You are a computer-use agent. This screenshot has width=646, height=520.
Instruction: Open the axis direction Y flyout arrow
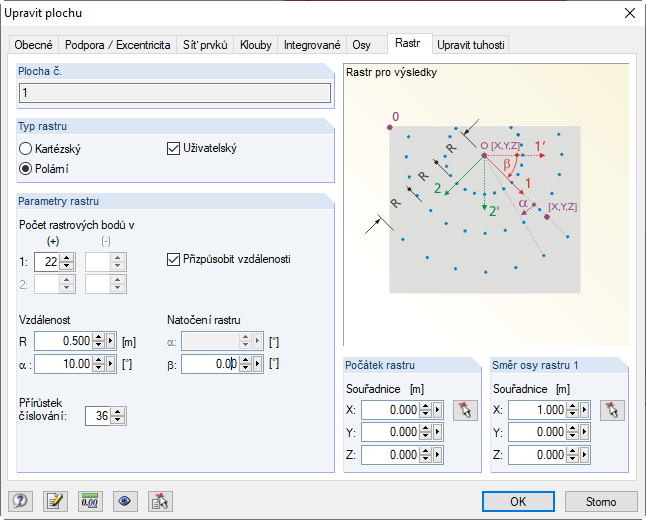click(584, 432)
